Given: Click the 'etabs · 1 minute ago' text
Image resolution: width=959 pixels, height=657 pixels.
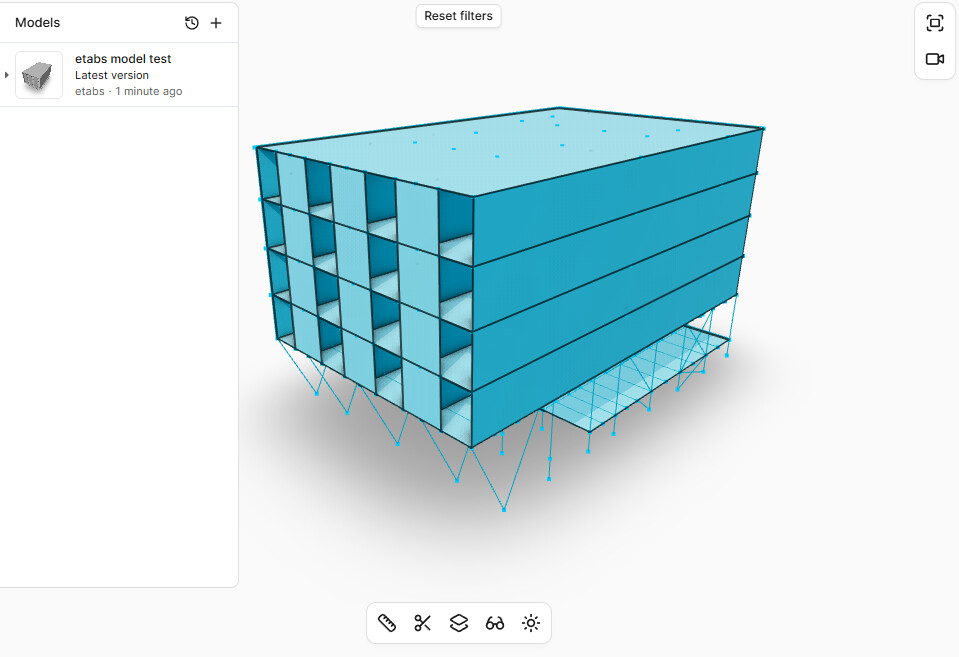Looking at the screenshot, I should click(x=128, y=91).
